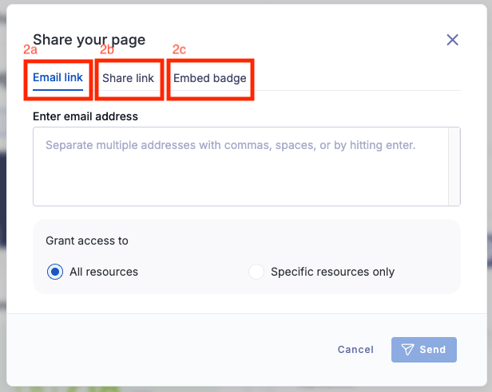Select the All resources radio button

click(55, 272)
